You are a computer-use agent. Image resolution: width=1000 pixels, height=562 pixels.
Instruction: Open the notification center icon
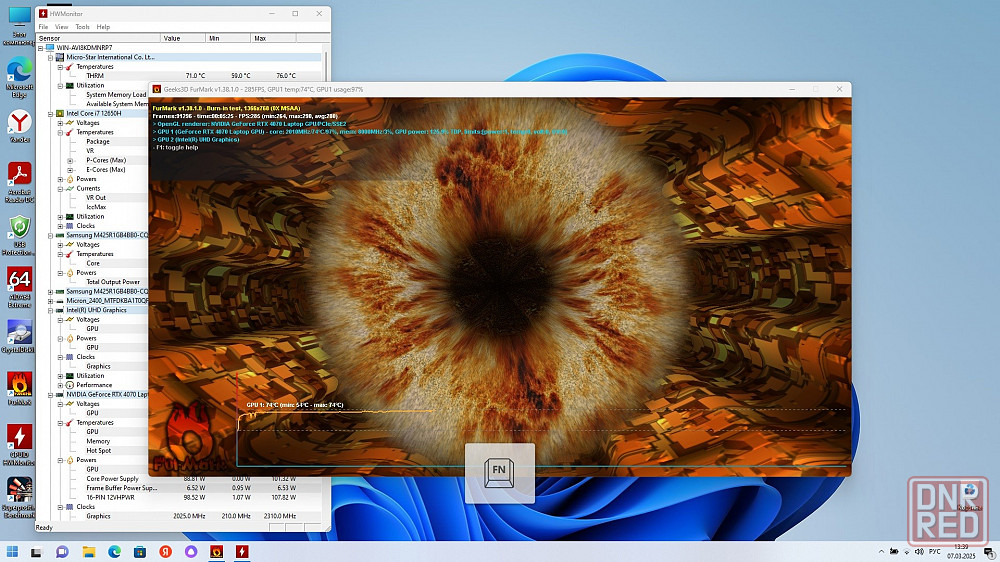(989, 552)
